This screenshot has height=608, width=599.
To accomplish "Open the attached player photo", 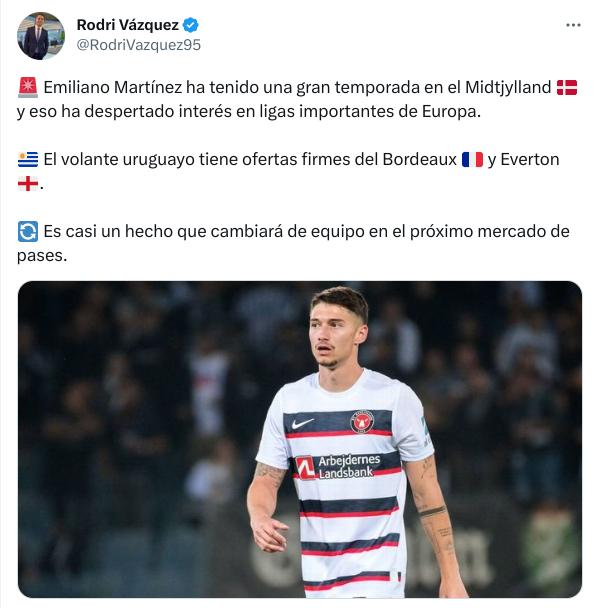I will [300, 439].
